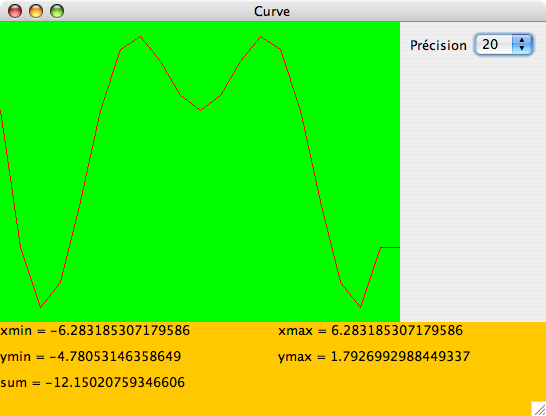Click the Précision value 20
Screen dimensions: 546x416
(490, 45)
